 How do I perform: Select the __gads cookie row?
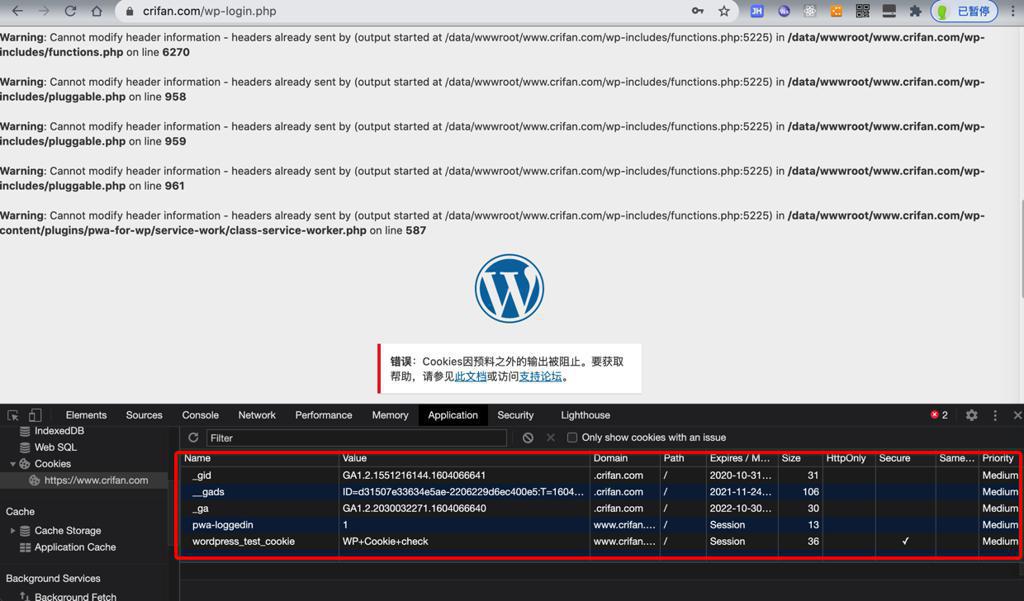coord(600,491)
